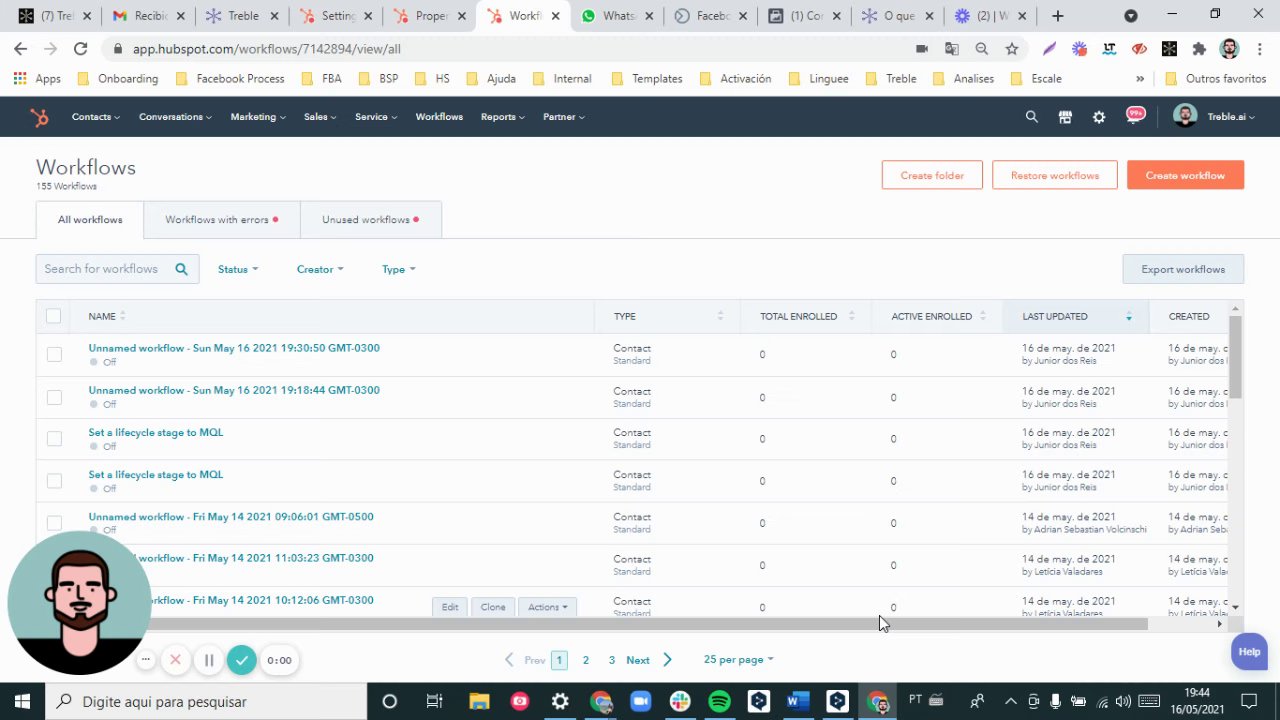Expand the Marketing navigation menu
The height and width of the screenshot is (720, 1280).
tap(258, 117)
